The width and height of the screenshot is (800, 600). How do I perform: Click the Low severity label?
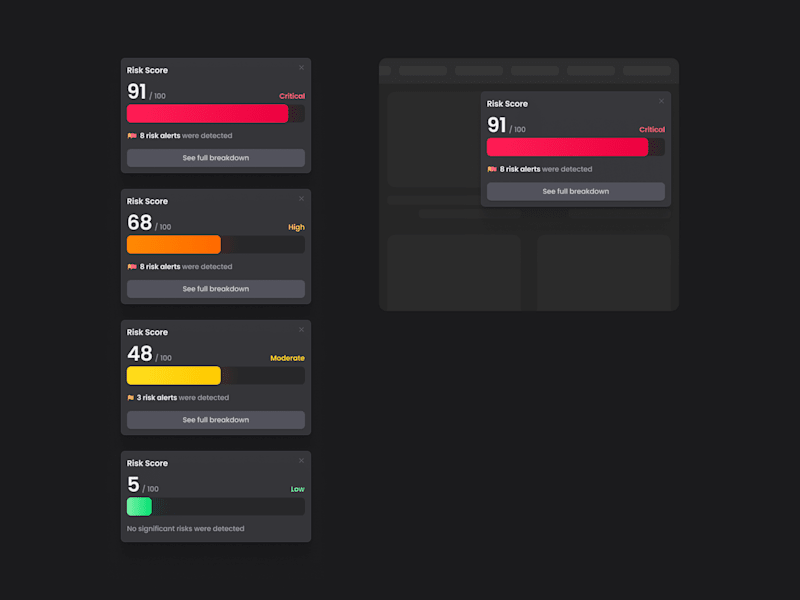point(297,489)
